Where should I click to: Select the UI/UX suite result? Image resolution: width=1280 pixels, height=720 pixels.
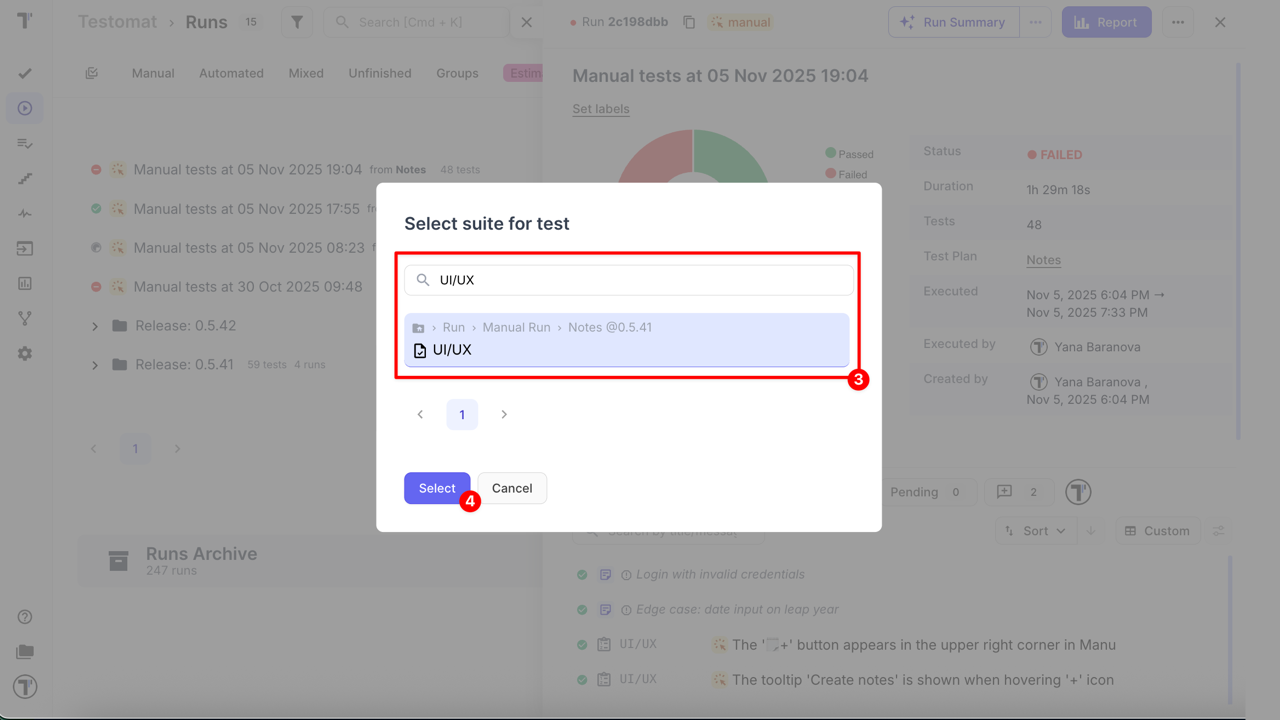click(627, 340)
